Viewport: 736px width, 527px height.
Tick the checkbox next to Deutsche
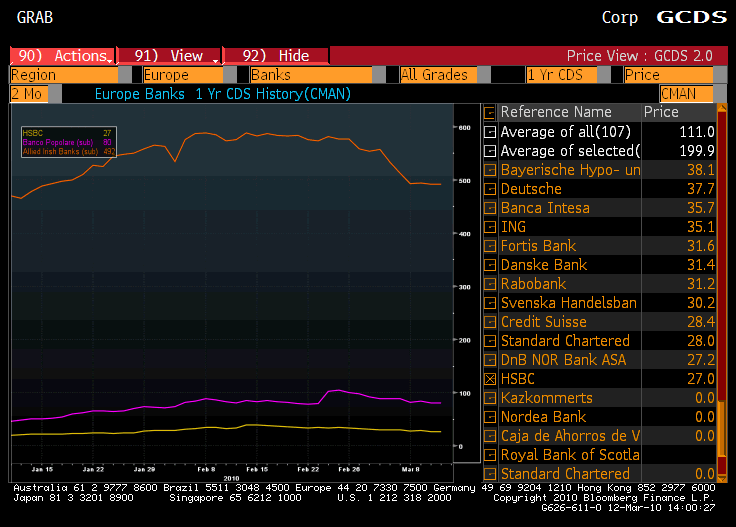(490, 189)
